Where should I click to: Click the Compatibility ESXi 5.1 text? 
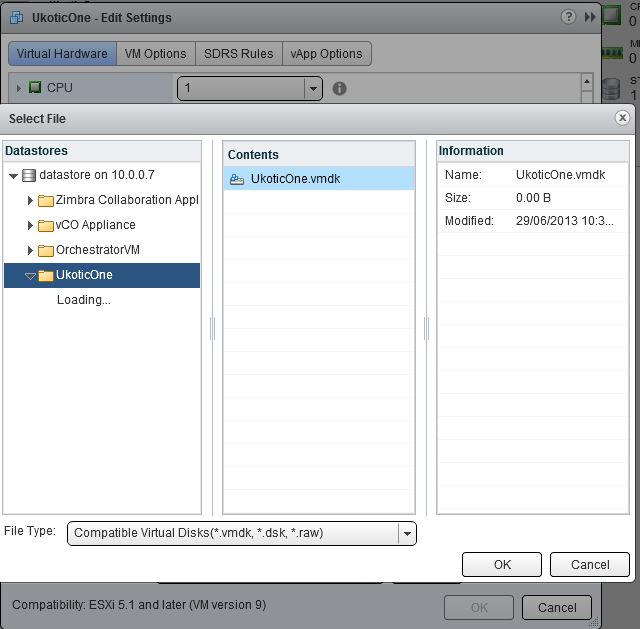(139, 605)
